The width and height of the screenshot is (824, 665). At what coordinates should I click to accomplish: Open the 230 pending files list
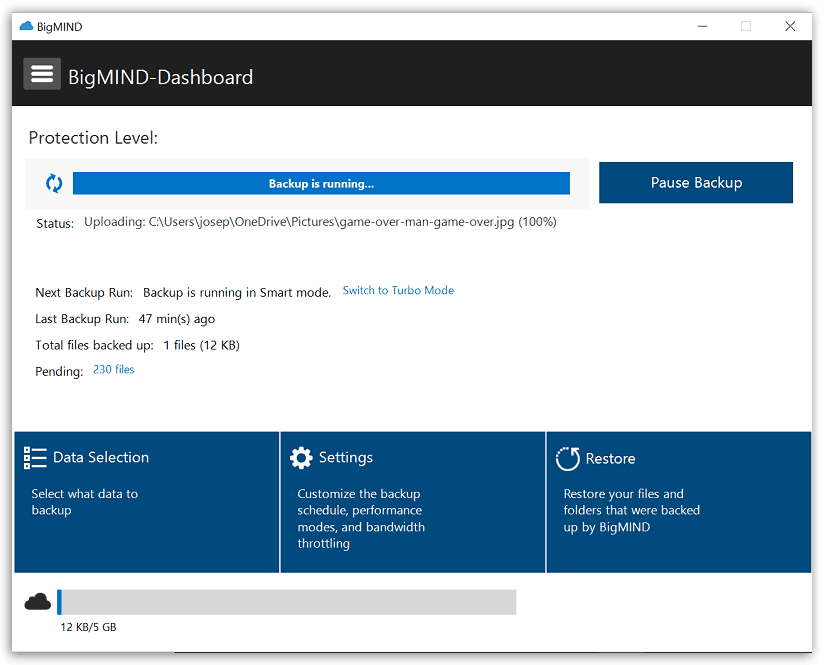point(113,370)
